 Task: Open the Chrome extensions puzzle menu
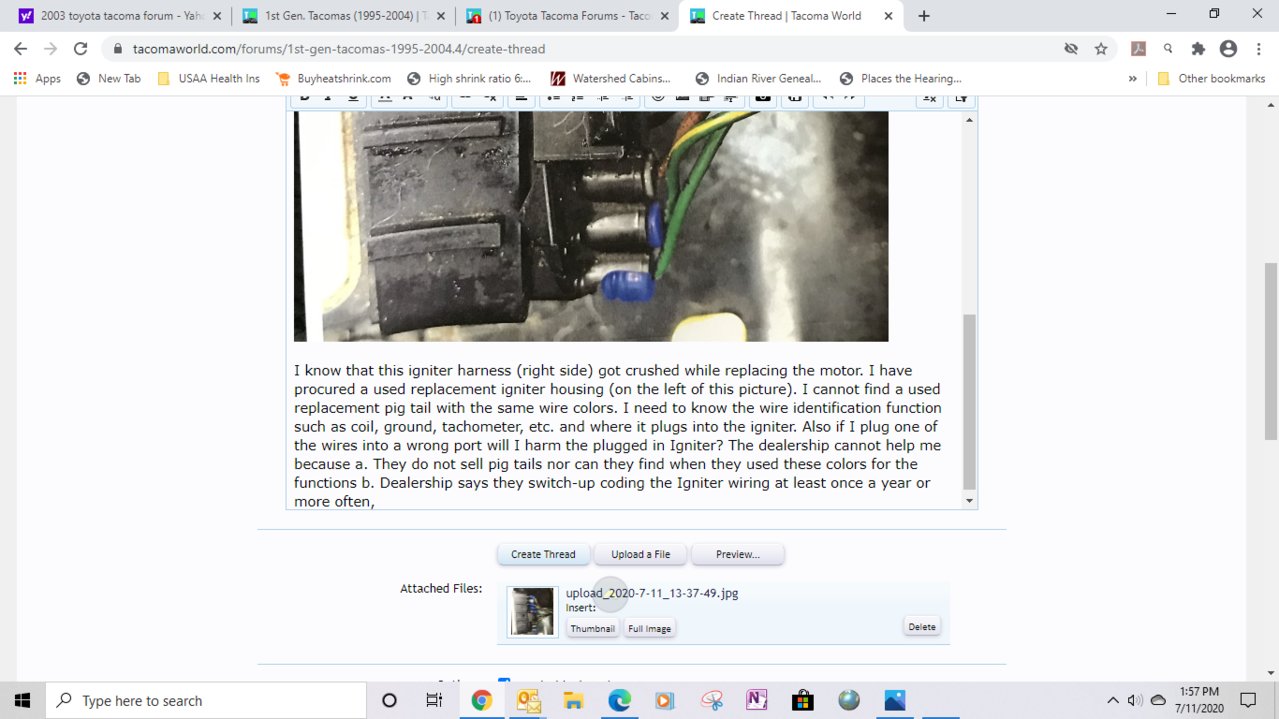tap(1198, 48)
